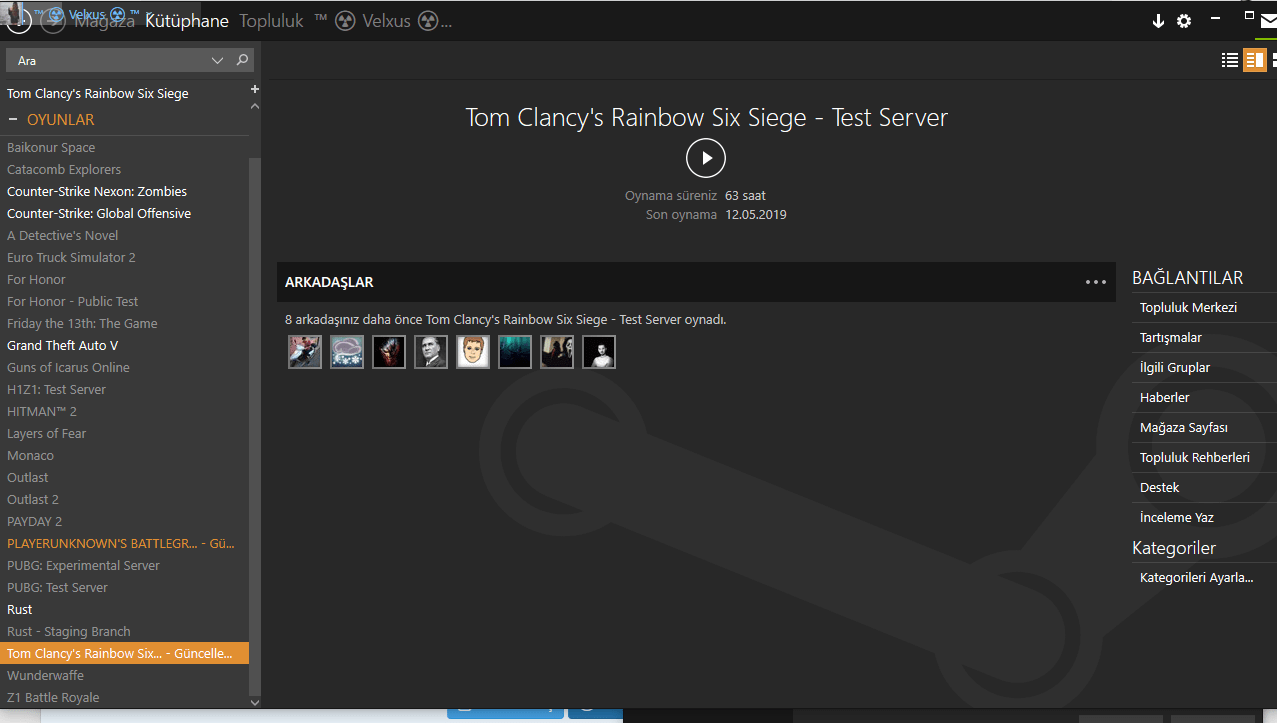1277x723 pixels.
Task: Open Topluluk Merkezi link
Action: (1188, 307)
